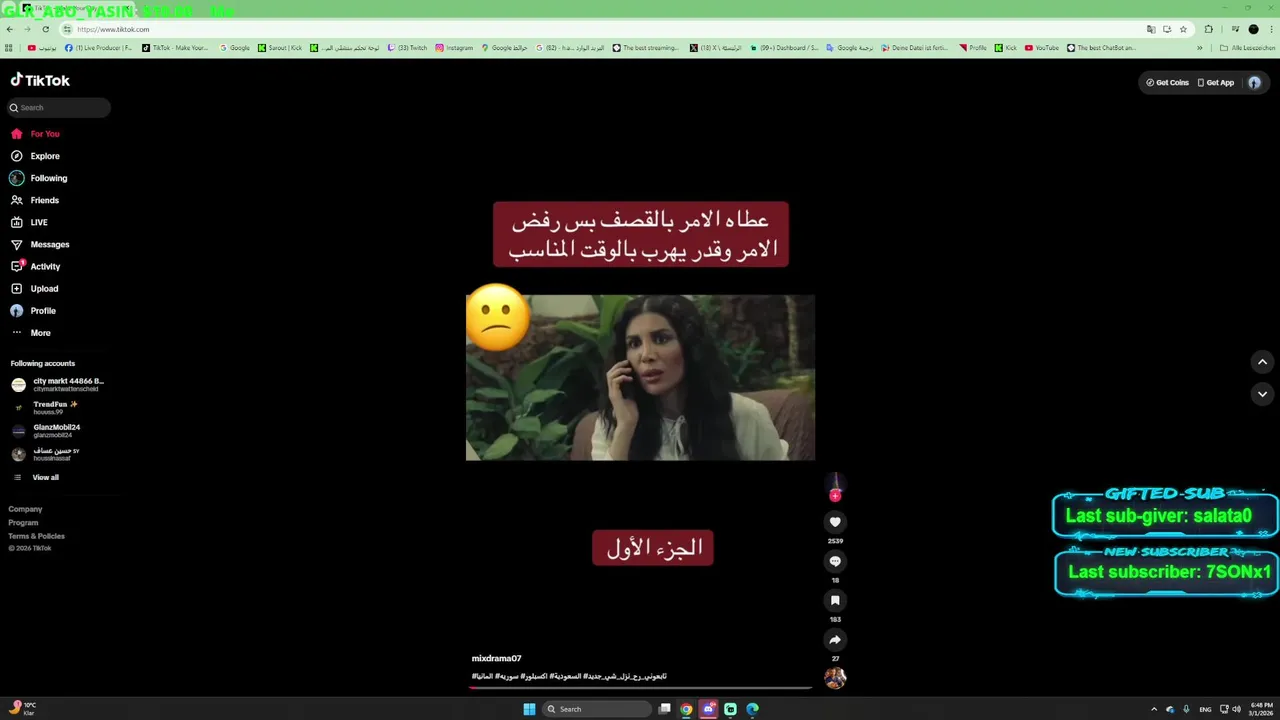Open the Windows Start menu
Viewport: 1280px width, 720px height.
(529, 709)
